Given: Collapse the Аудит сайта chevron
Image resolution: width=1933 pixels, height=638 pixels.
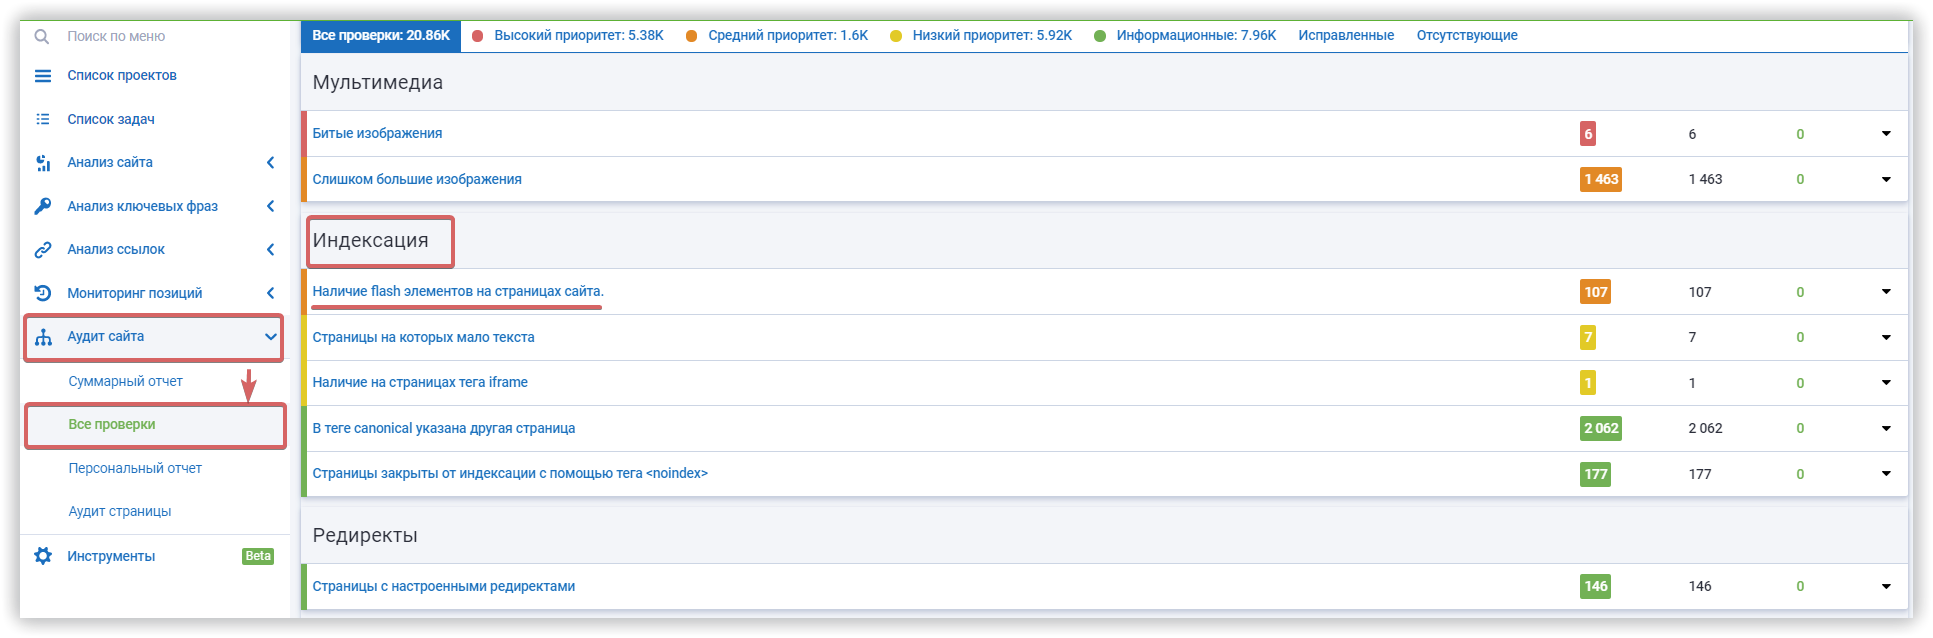Looking at the screenshot, I should click(270, 337).
